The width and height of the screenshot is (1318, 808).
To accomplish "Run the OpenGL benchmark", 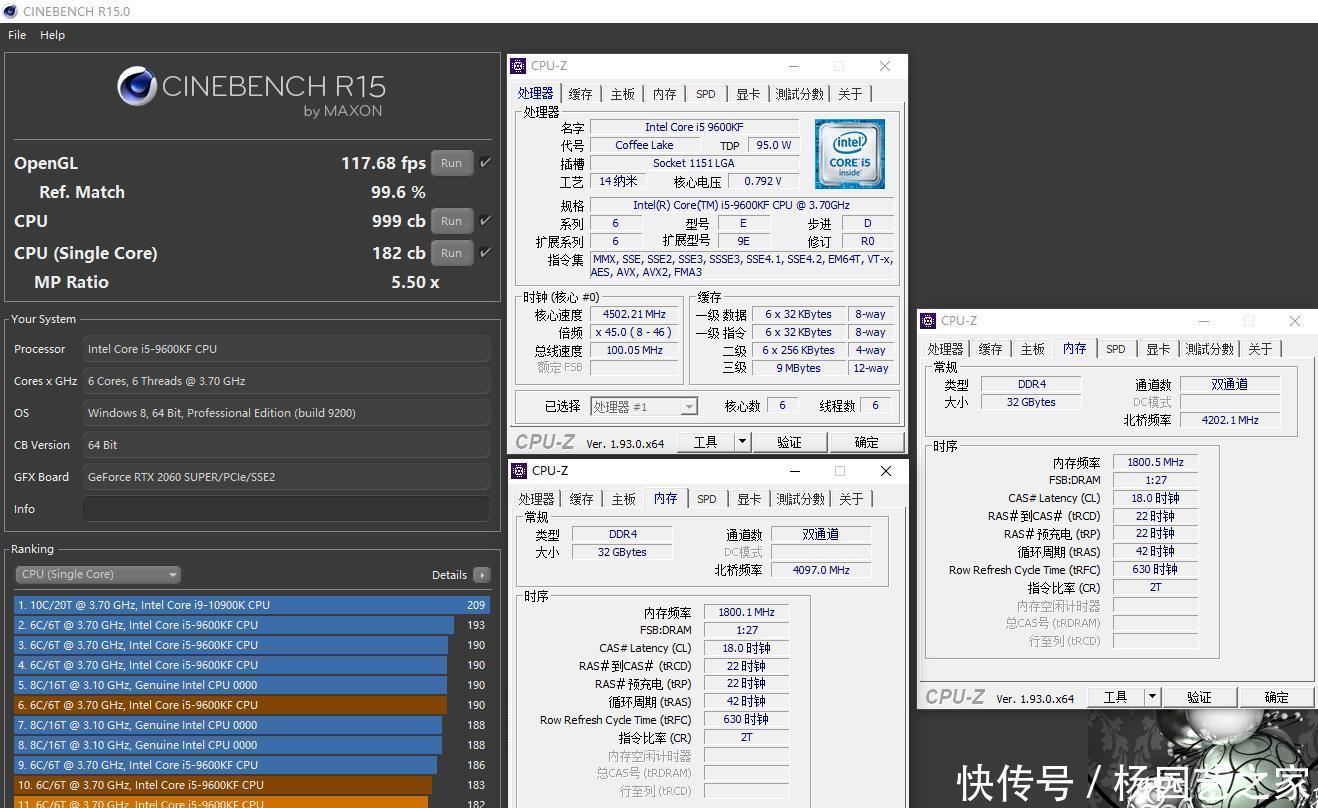I will click(x=452, y=163).
